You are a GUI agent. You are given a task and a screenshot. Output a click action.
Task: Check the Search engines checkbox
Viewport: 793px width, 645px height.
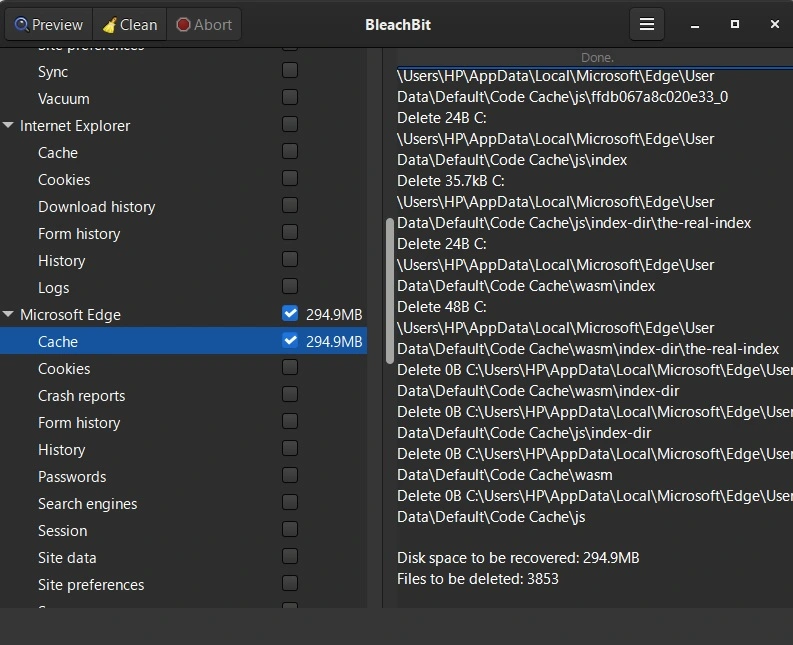pyautogui.click(x=290, y=502)
